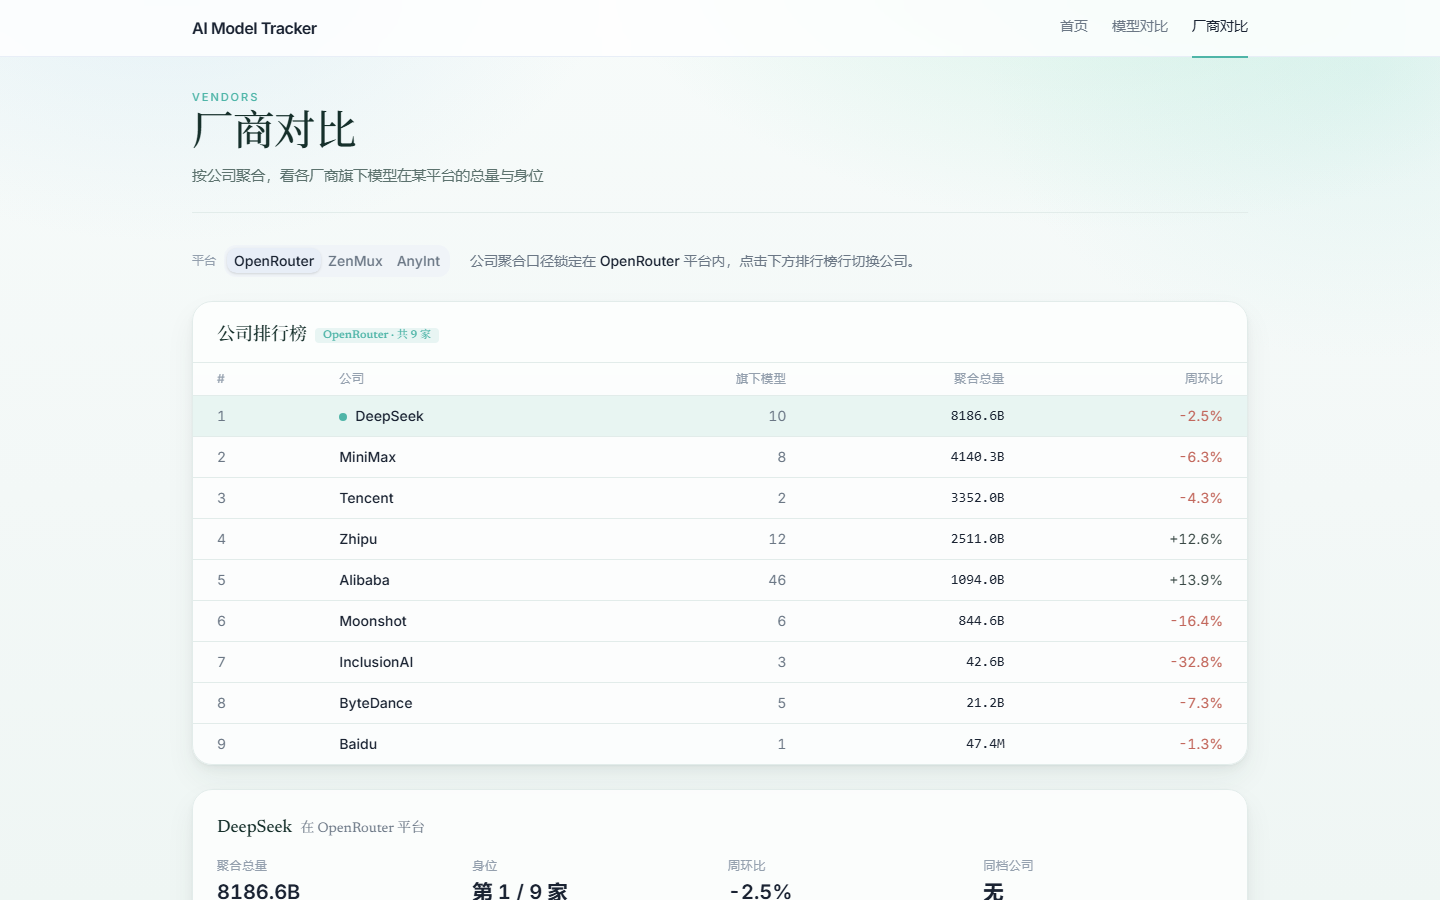Click DeepSeek's 8186.6B total in the table

coord(977,416)
